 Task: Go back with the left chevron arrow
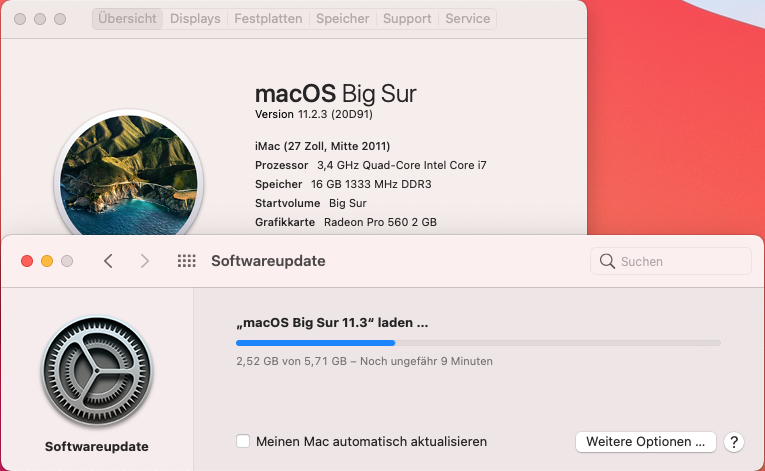(x=108, y=261)
